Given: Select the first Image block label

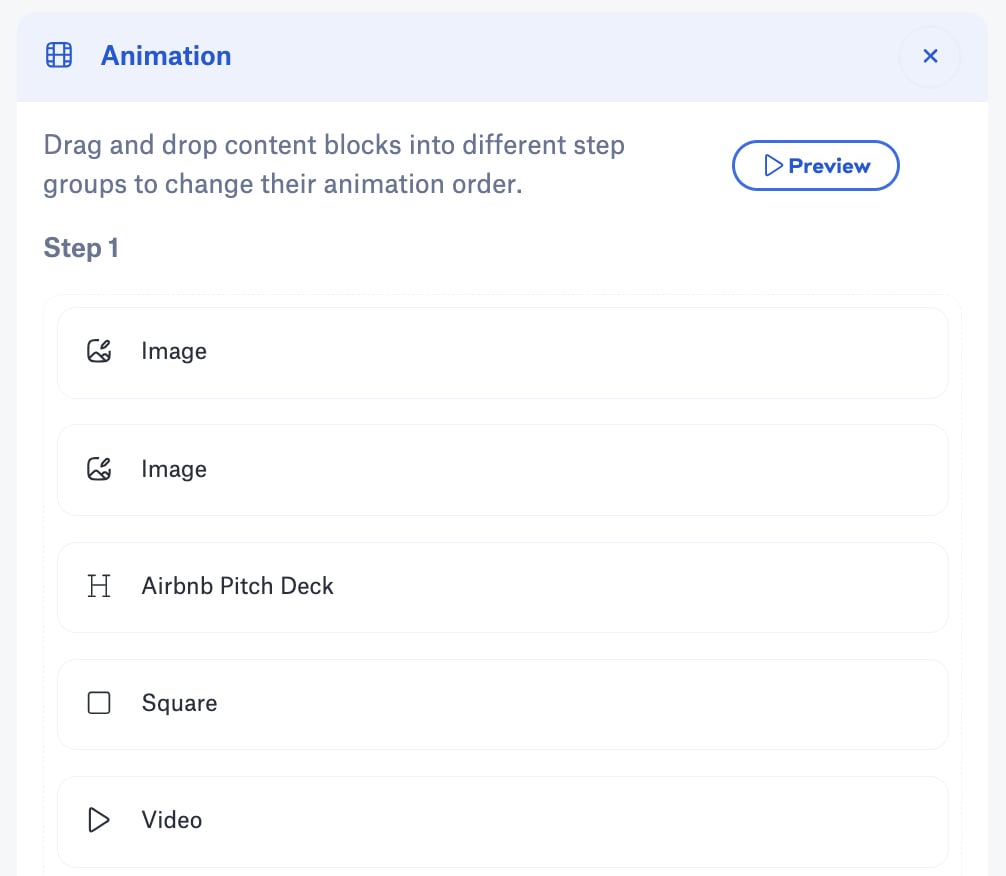Looking at the screenshot, I should [174, 352].
